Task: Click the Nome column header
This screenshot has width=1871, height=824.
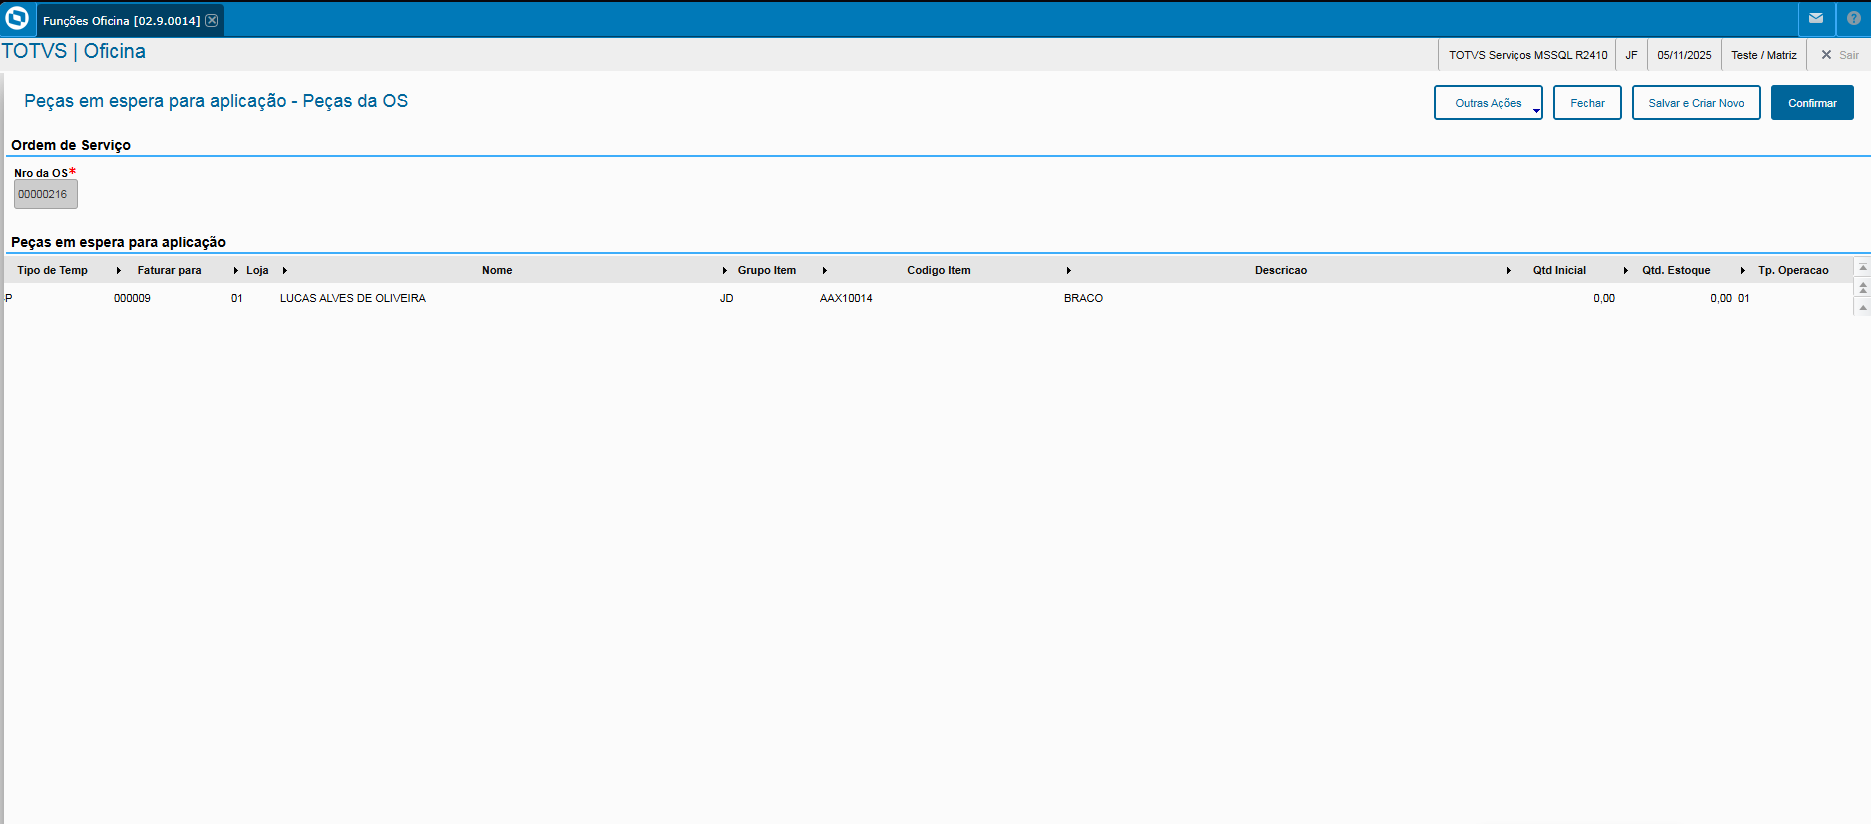Action: (x=497, y=270)
